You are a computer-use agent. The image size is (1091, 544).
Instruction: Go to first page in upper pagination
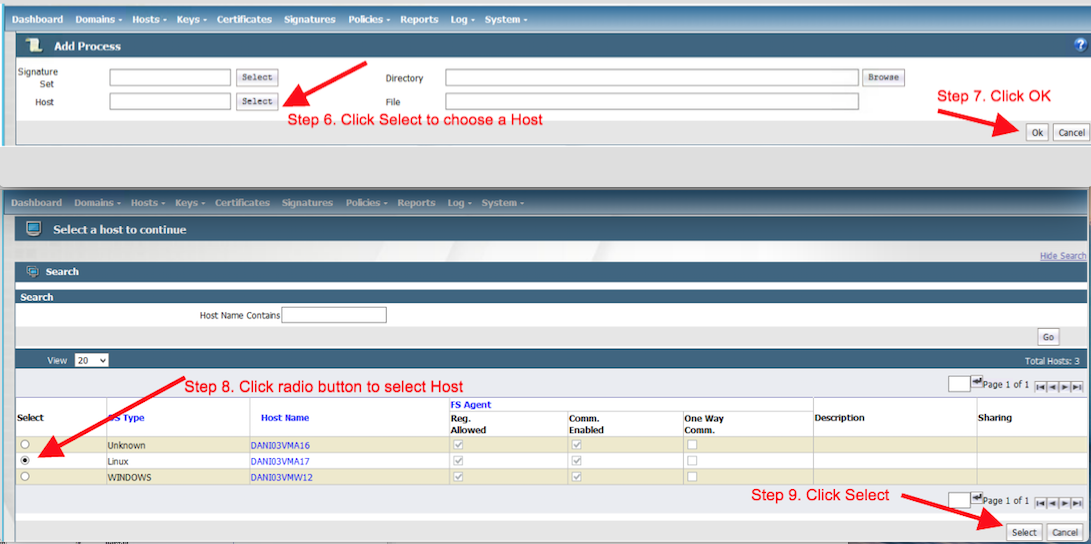pos(1041,387)
